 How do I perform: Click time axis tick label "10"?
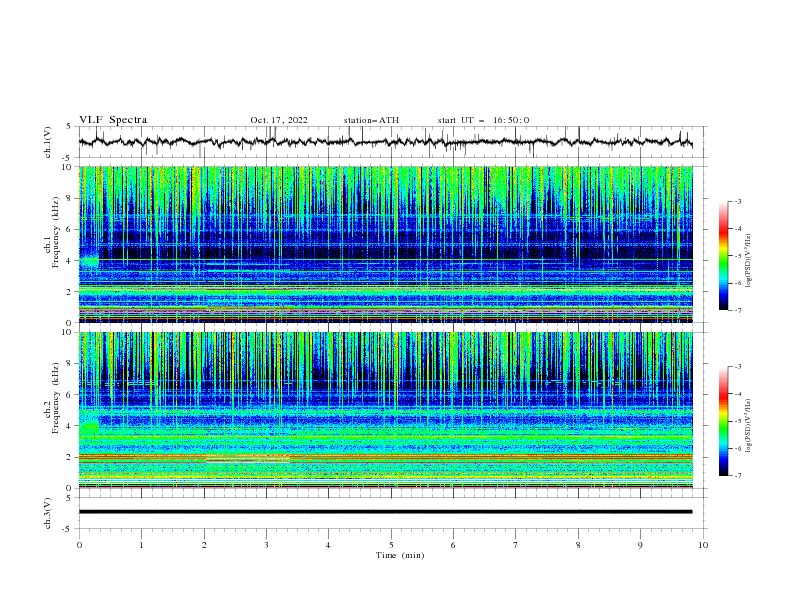703,545
